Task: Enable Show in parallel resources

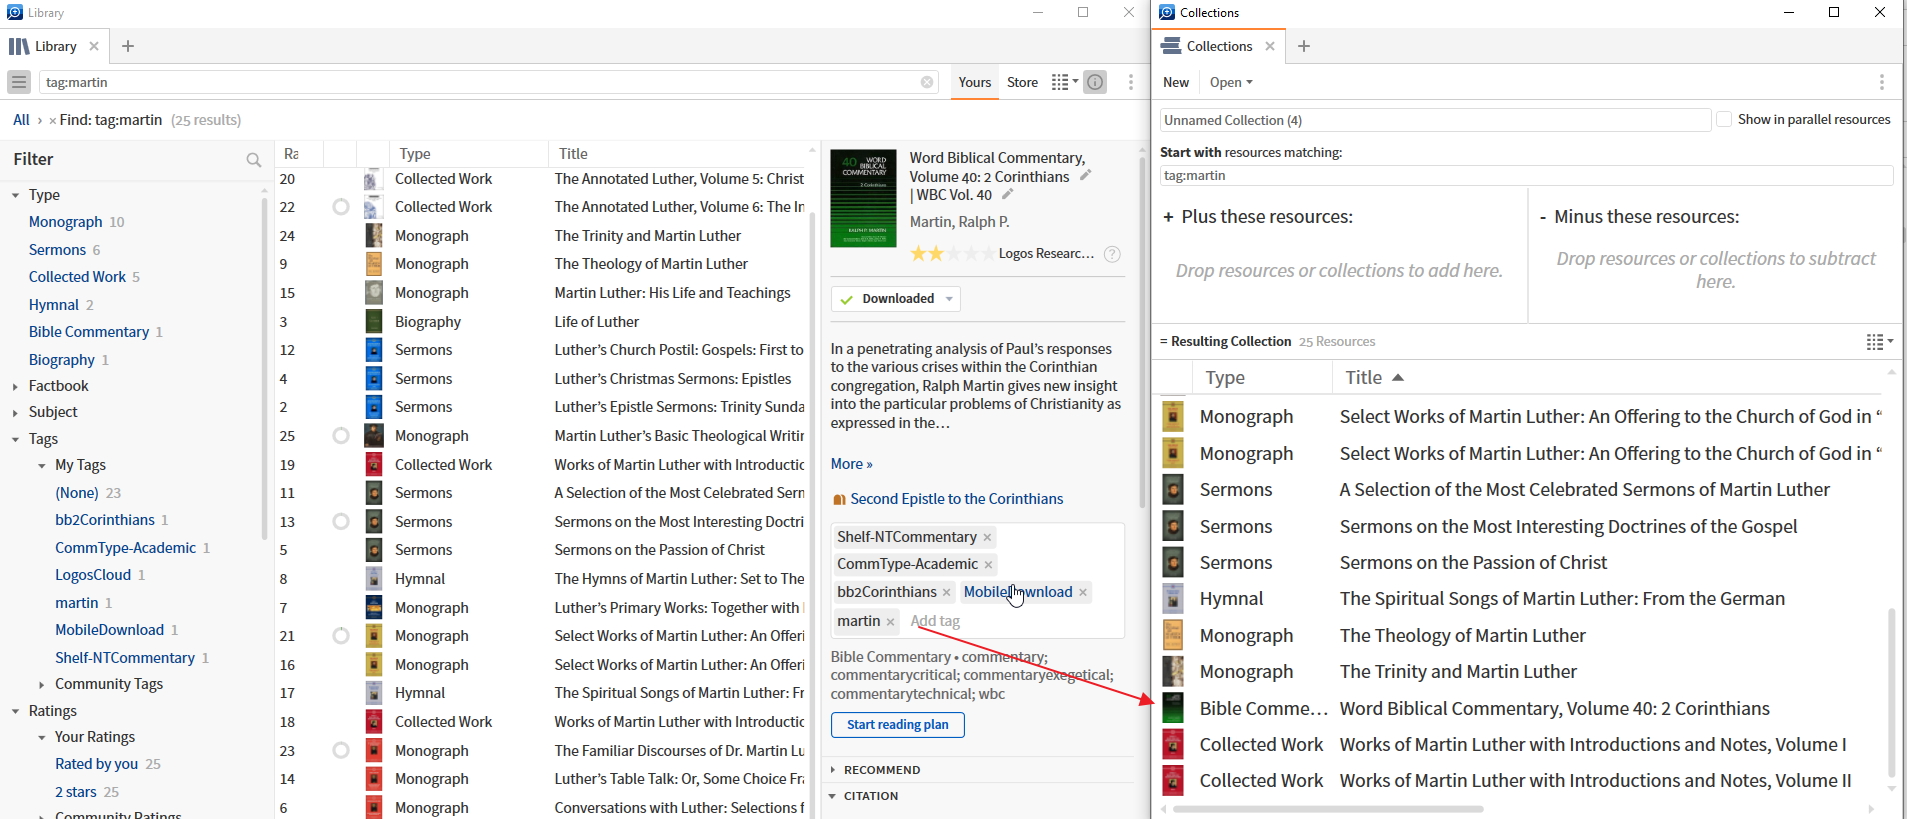Action: [x=1724, y=119]
